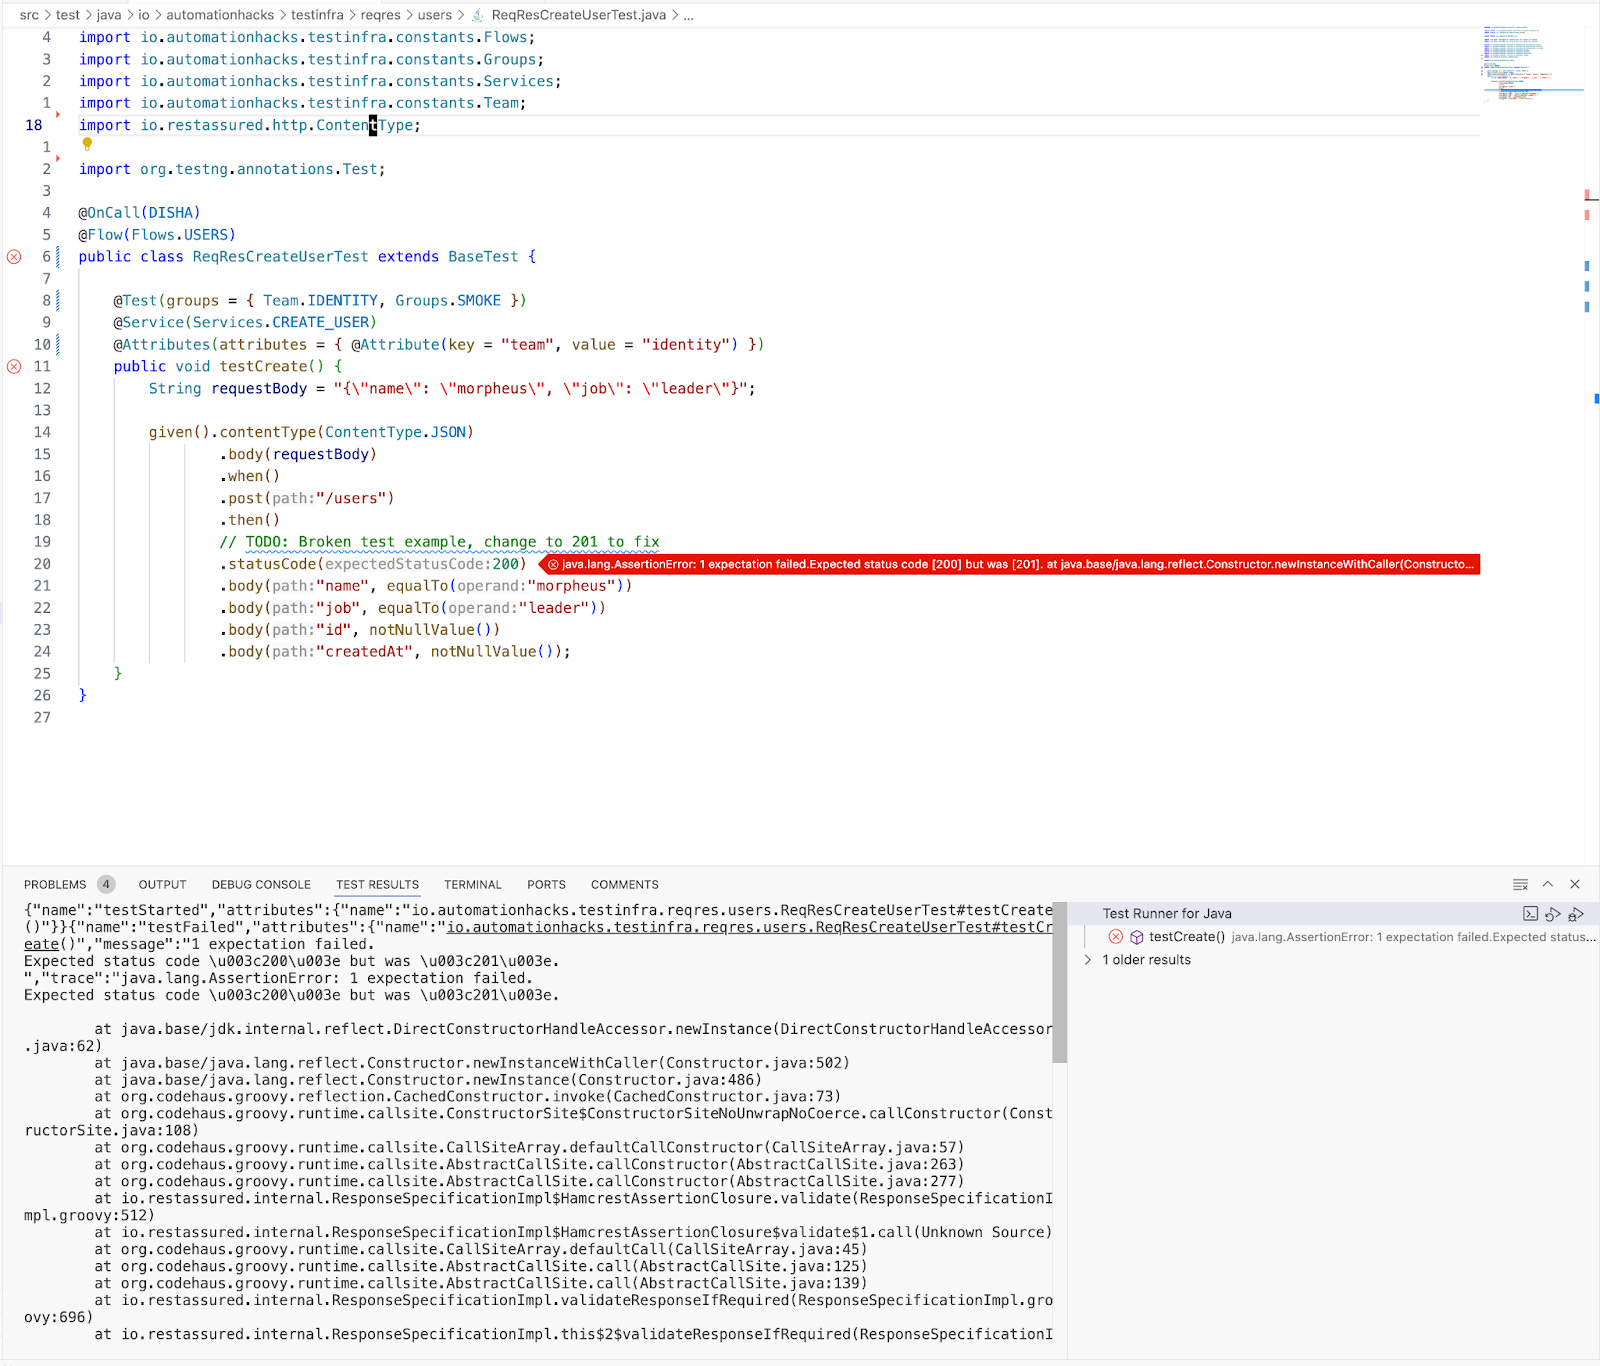Open the 'users' breadcrumb dropdown
1600x1366 pixels.
click(436, 15)
